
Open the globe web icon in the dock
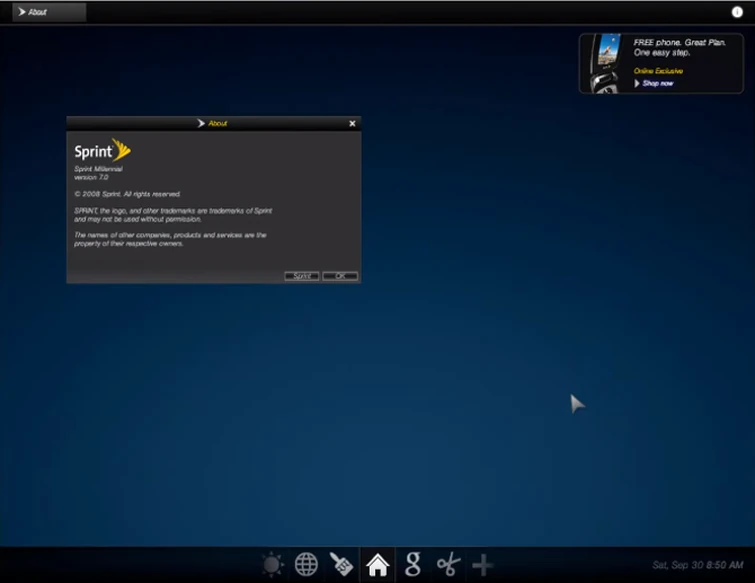pos(306,564)
